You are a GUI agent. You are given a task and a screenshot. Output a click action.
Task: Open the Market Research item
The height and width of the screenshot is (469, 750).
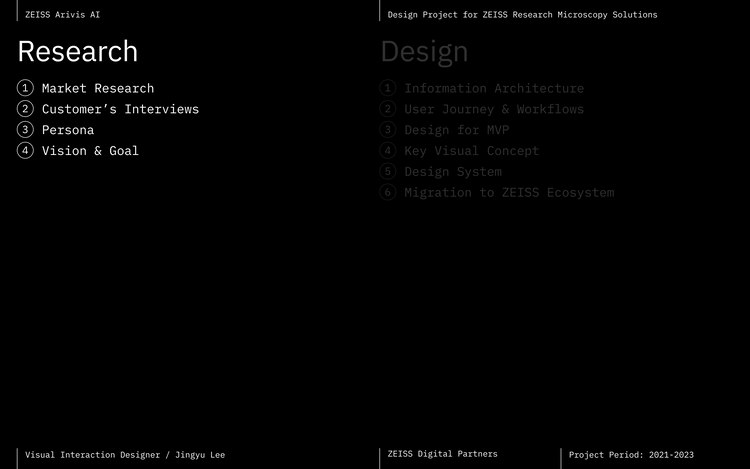coord(98,88)
